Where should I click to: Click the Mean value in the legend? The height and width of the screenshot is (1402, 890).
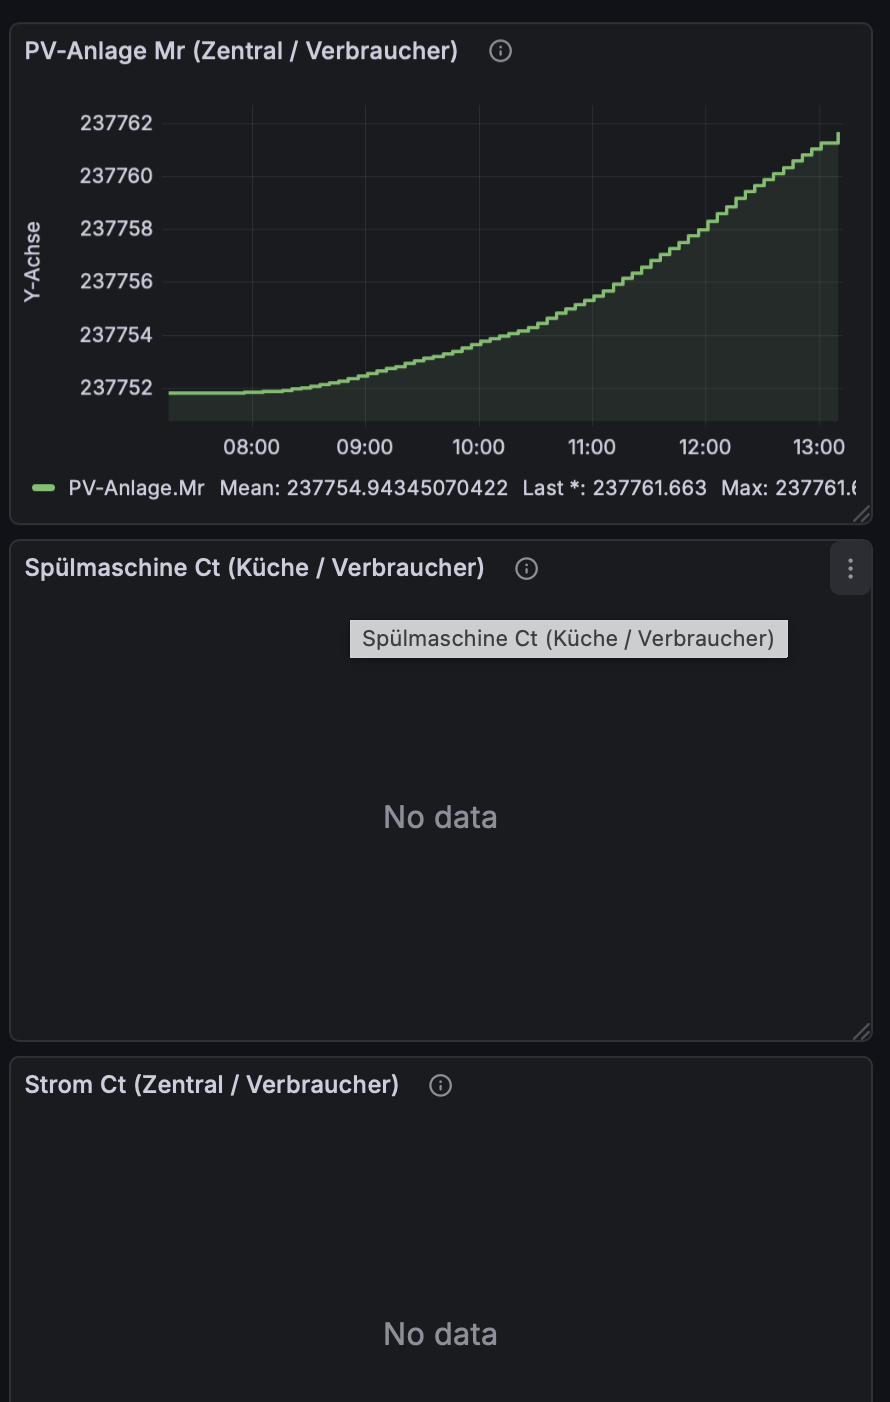click(364, 488)
